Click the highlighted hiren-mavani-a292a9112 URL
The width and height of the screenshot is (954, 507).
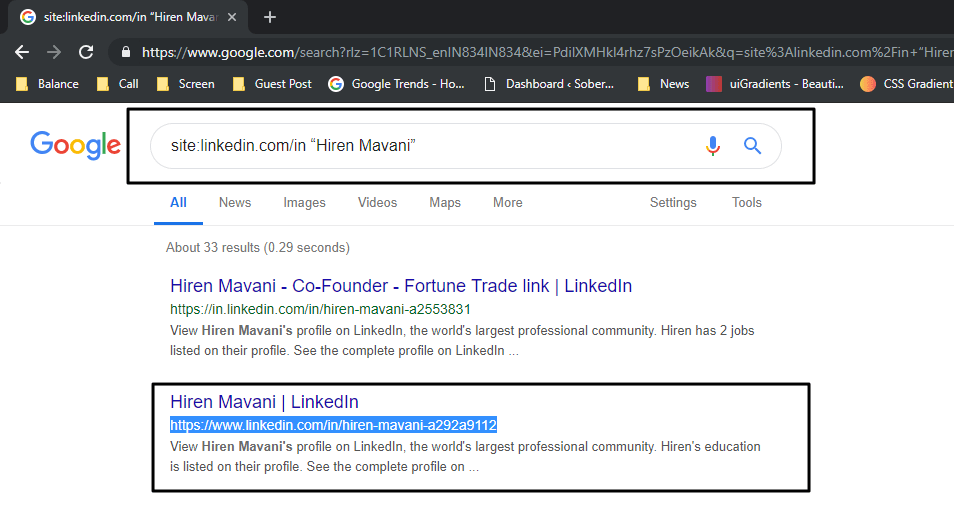(x=333, y=425)
